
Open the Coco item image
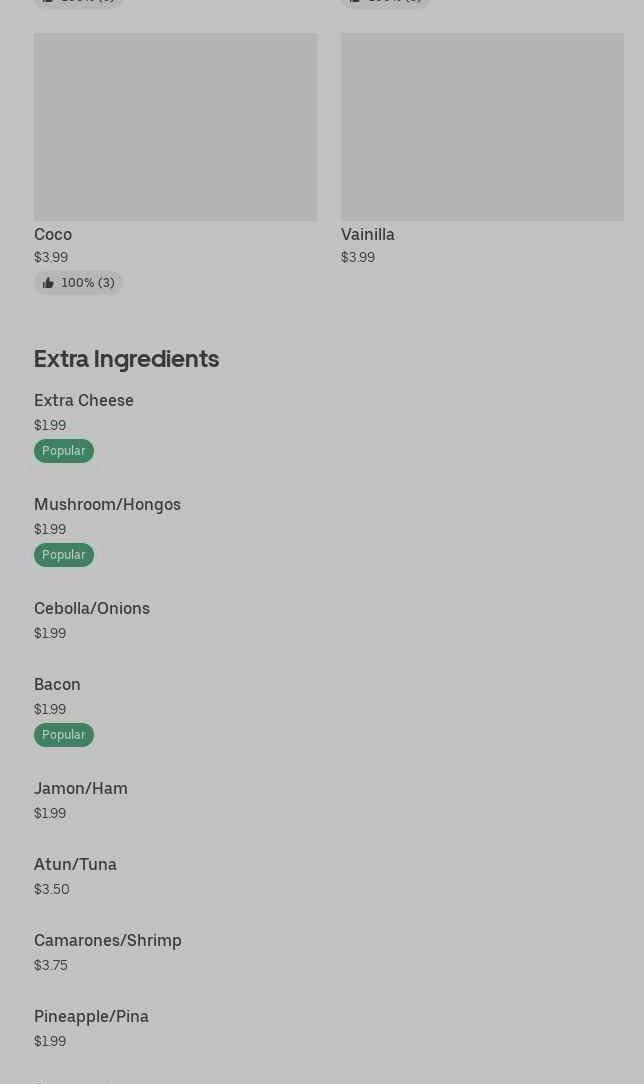175,127
